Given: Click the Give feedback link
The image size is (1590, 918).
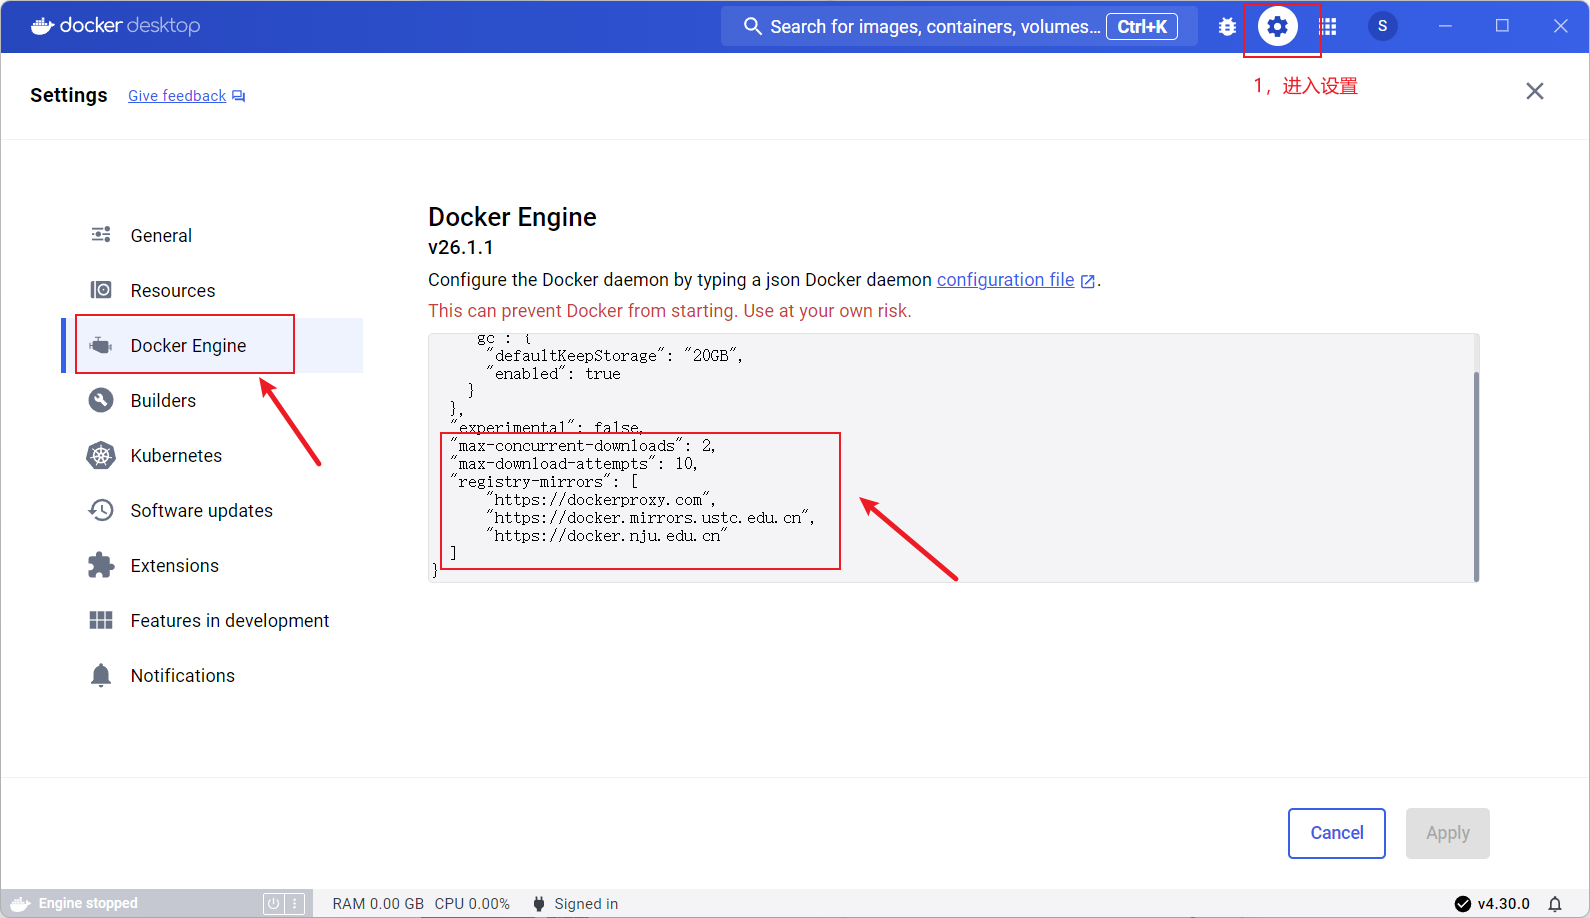Looking at the screenshot, I should pos(177,96).
